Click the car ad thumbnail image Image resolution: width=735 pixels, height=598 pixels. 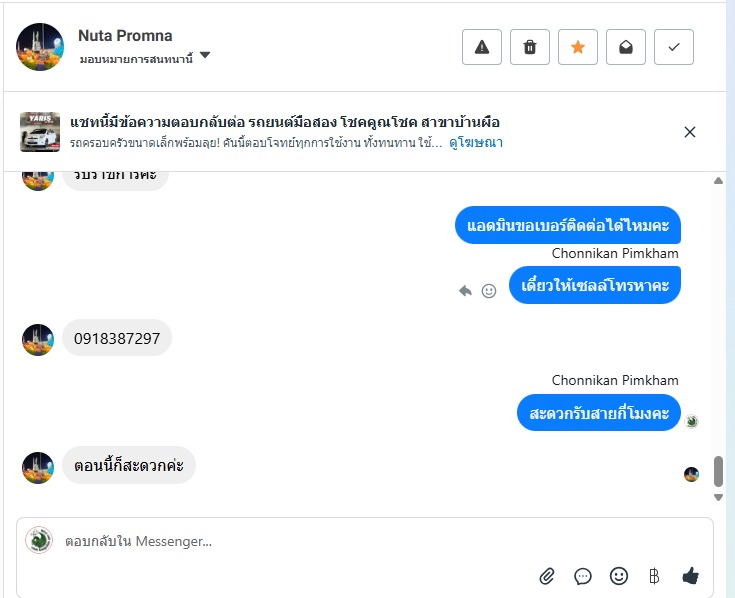tap(40, 132)
